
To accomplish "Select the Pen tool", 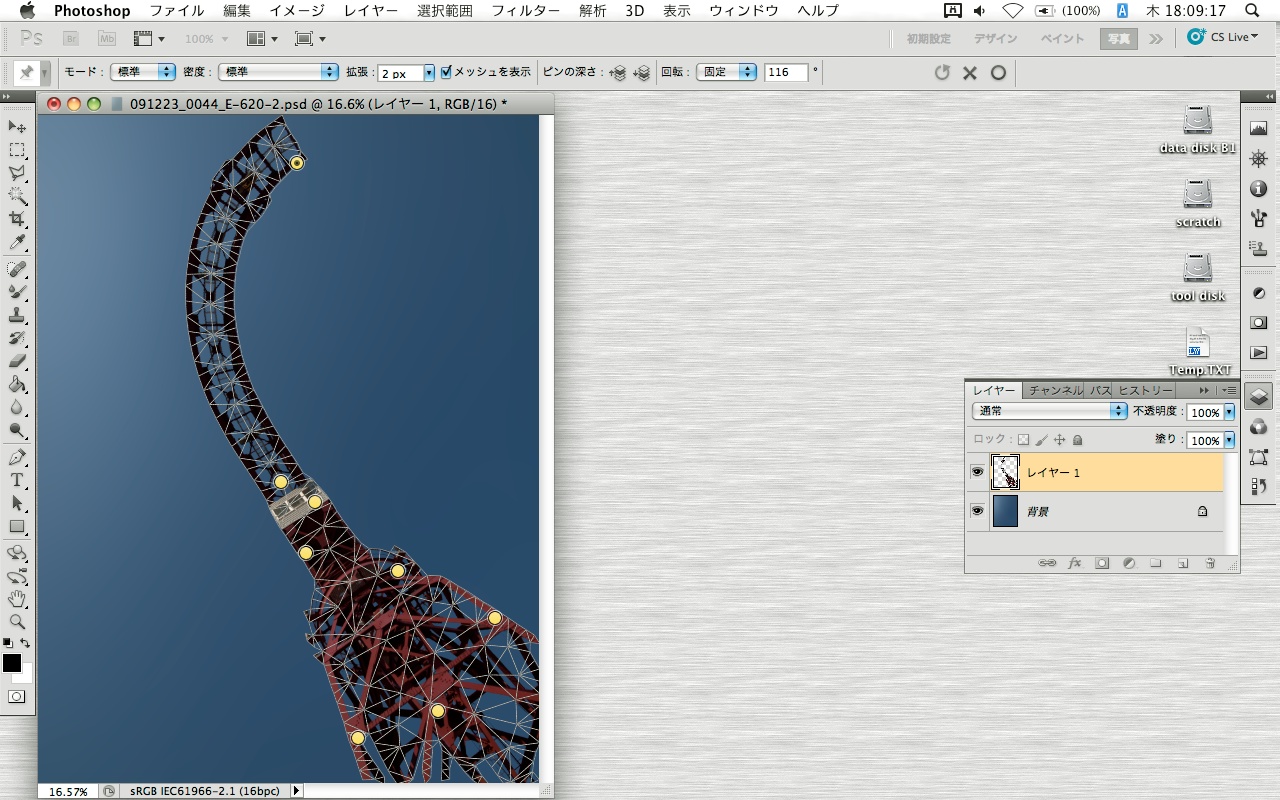I will click(x=17, y=457).
